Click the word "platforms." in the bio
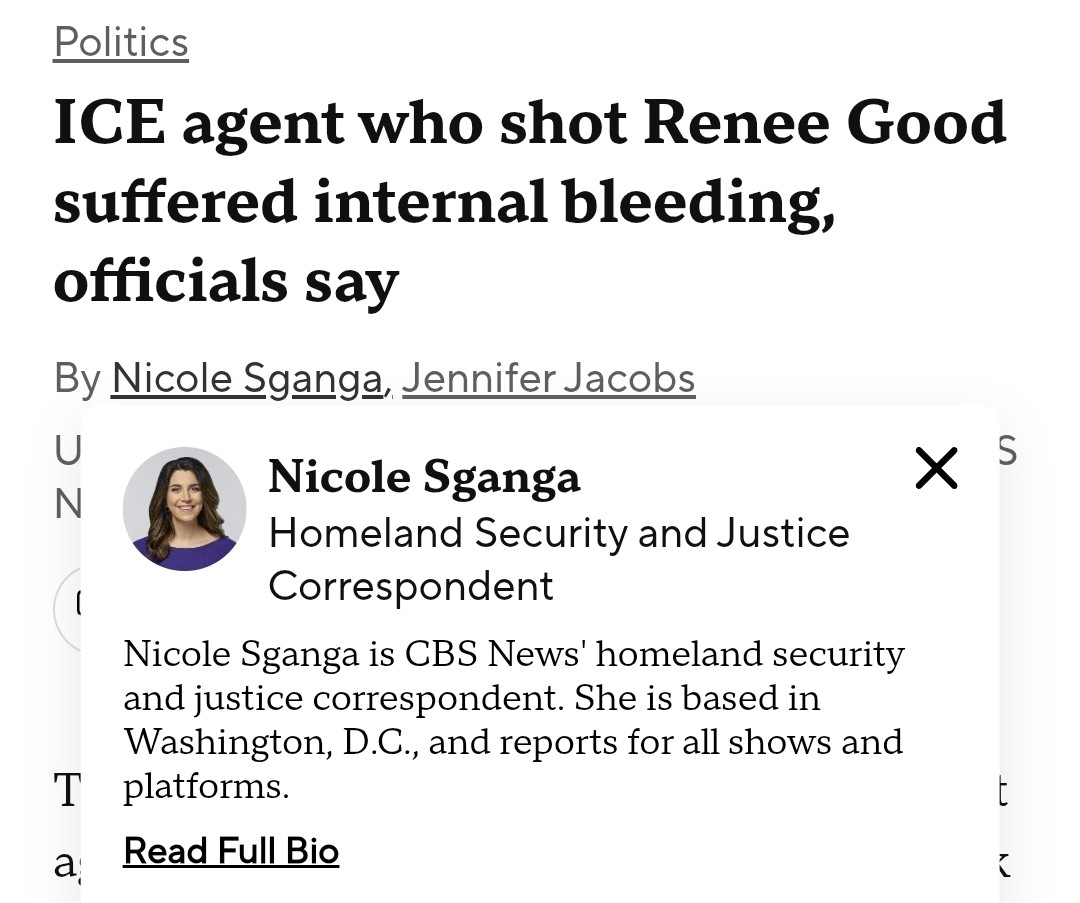The width and height of the screenshot is (1080, 903). [206, 786]
